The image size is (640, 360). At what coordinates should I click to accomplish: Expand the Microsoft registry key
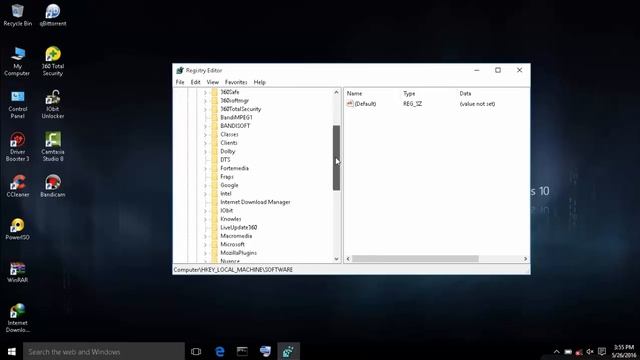click(x=205, y=244)
